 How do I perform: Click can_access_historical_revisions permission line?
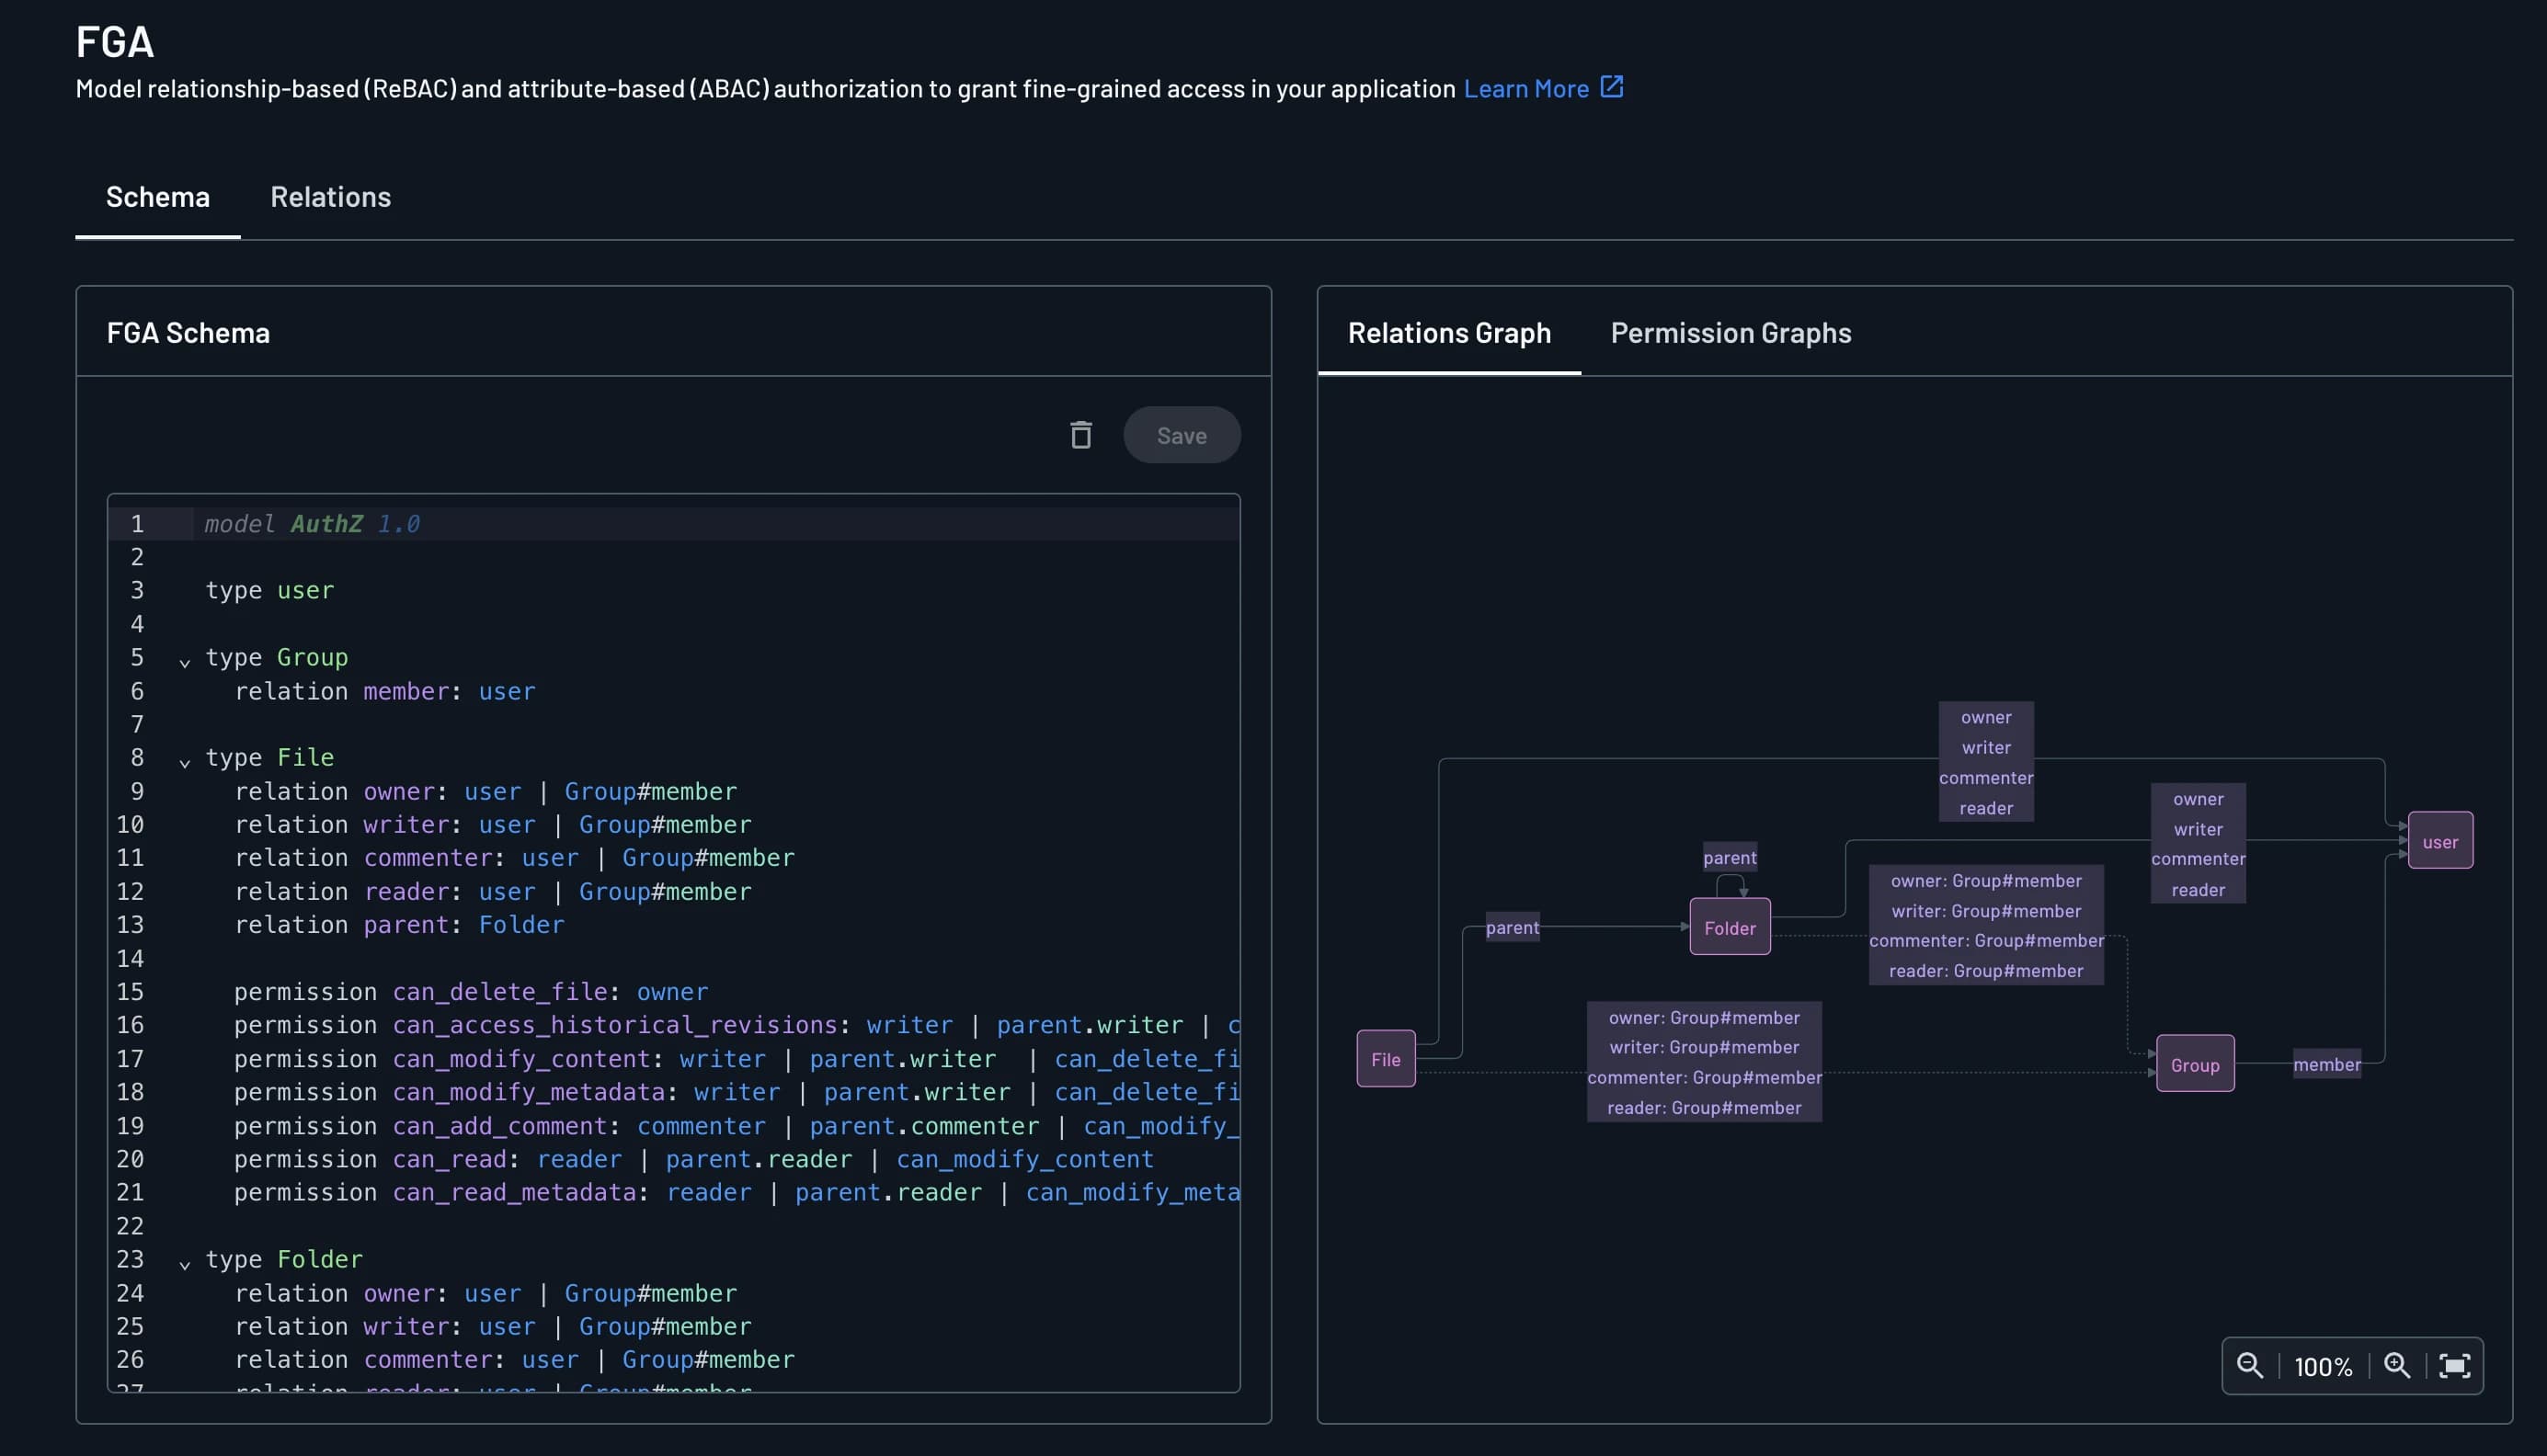pyautogui.click(x=737, y=1025)
